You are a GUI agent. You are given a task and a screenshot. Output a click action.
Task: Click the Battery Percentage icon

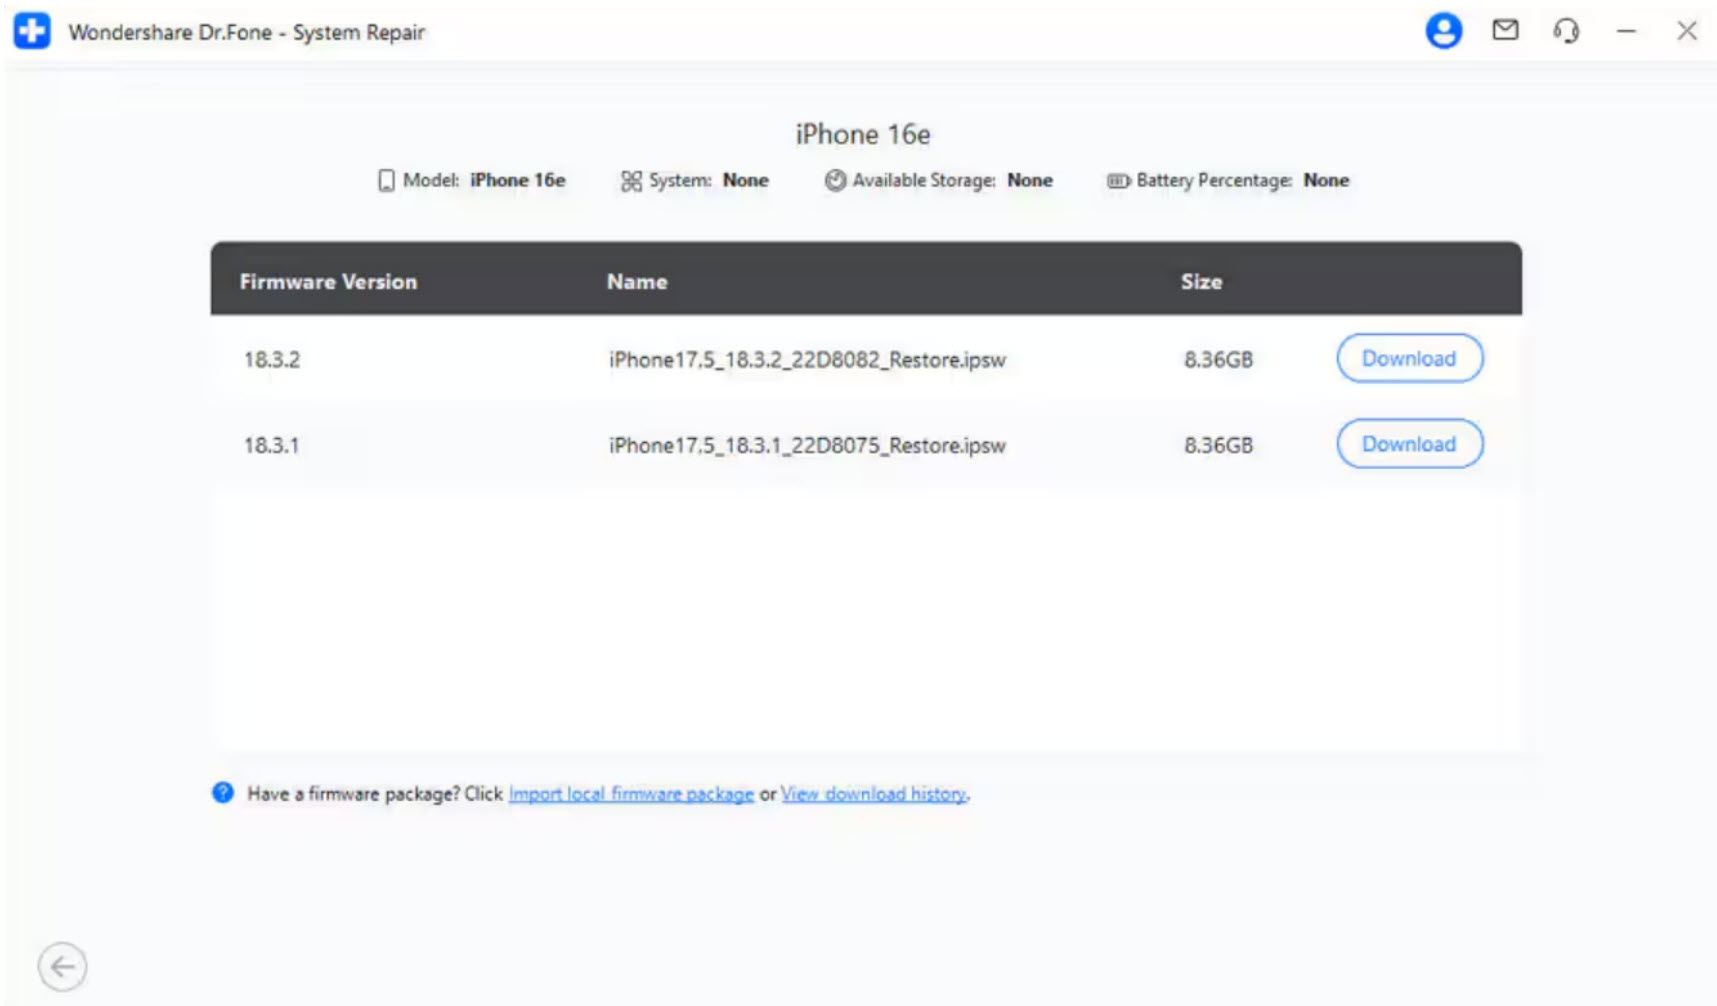coord(1117,181)
